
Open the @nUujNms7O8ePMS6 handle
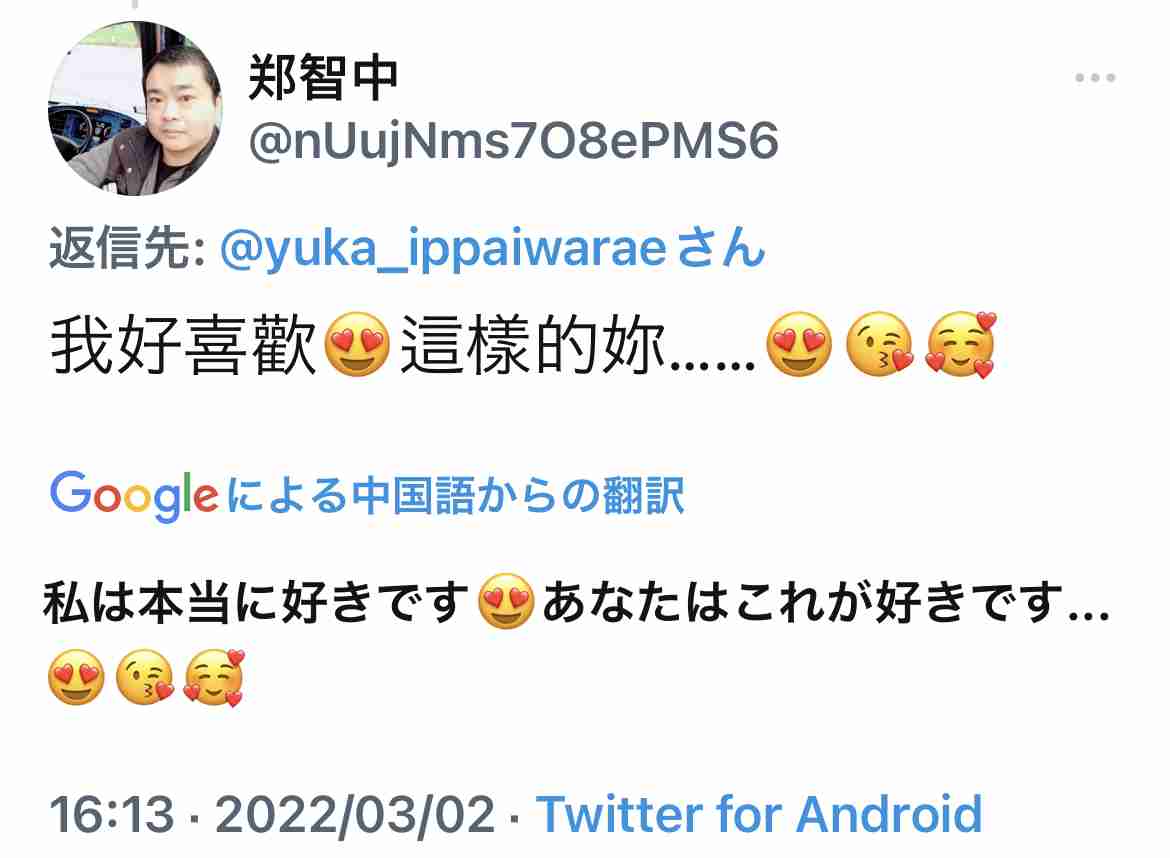click(x=513, y=140)
